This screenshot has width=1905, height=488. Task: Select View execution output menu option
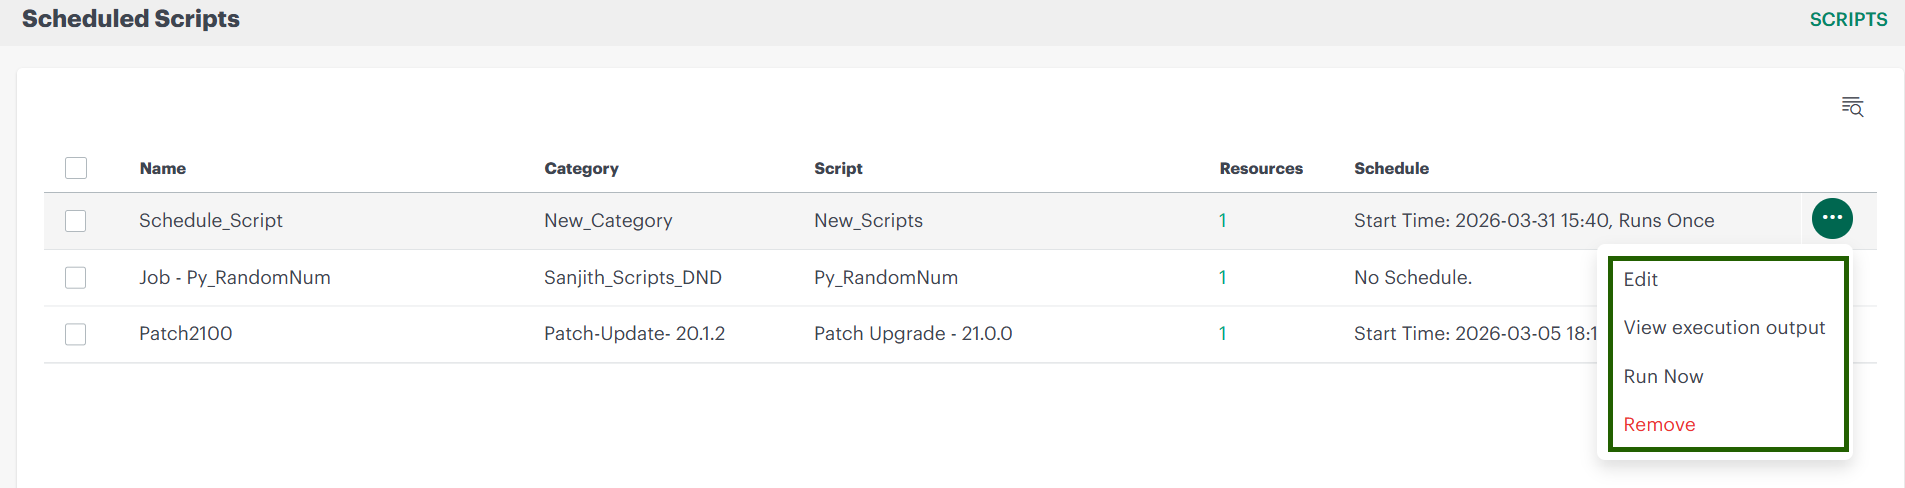pyautogui.click(x=1724, y=328)
